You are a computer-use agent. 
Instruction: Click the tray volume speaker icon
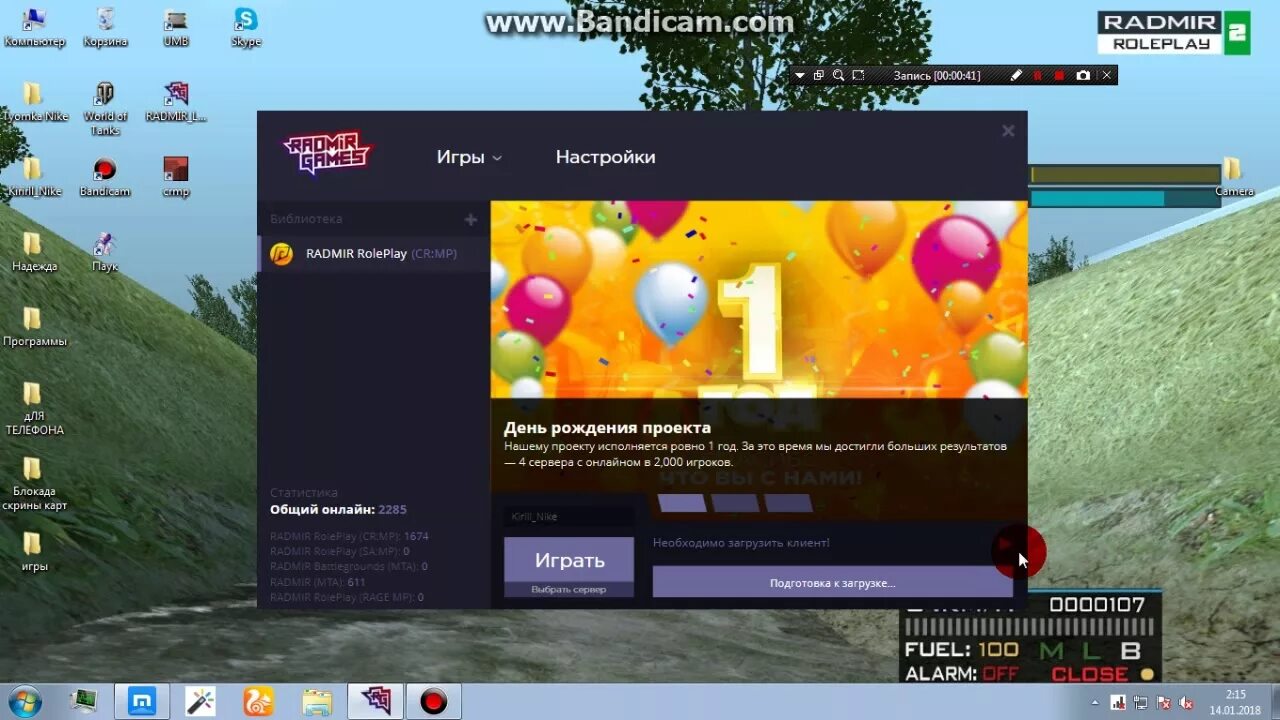click(x=1187, y=702)
